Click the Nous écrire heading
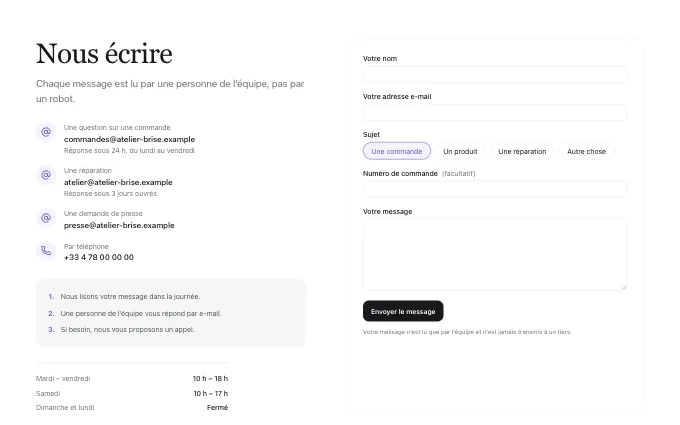Screen dimensions: 680x425 click(104, 54)
